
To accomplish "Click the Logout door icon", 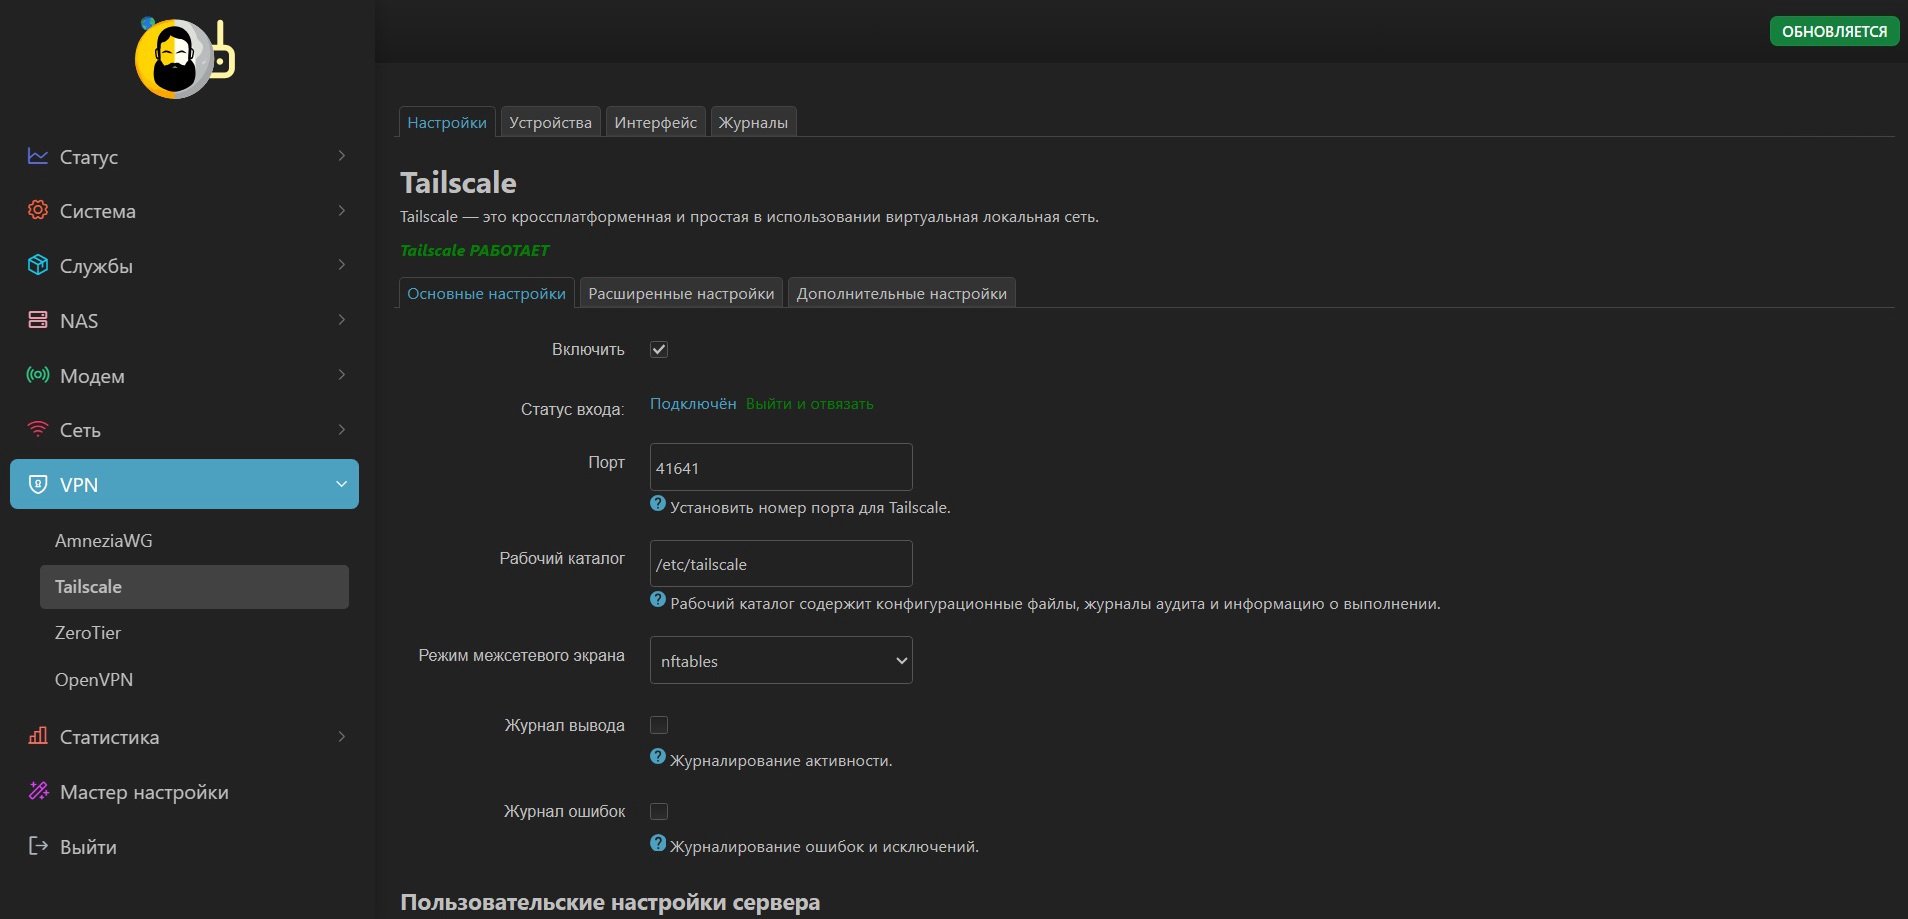I will tap(38, 846).
